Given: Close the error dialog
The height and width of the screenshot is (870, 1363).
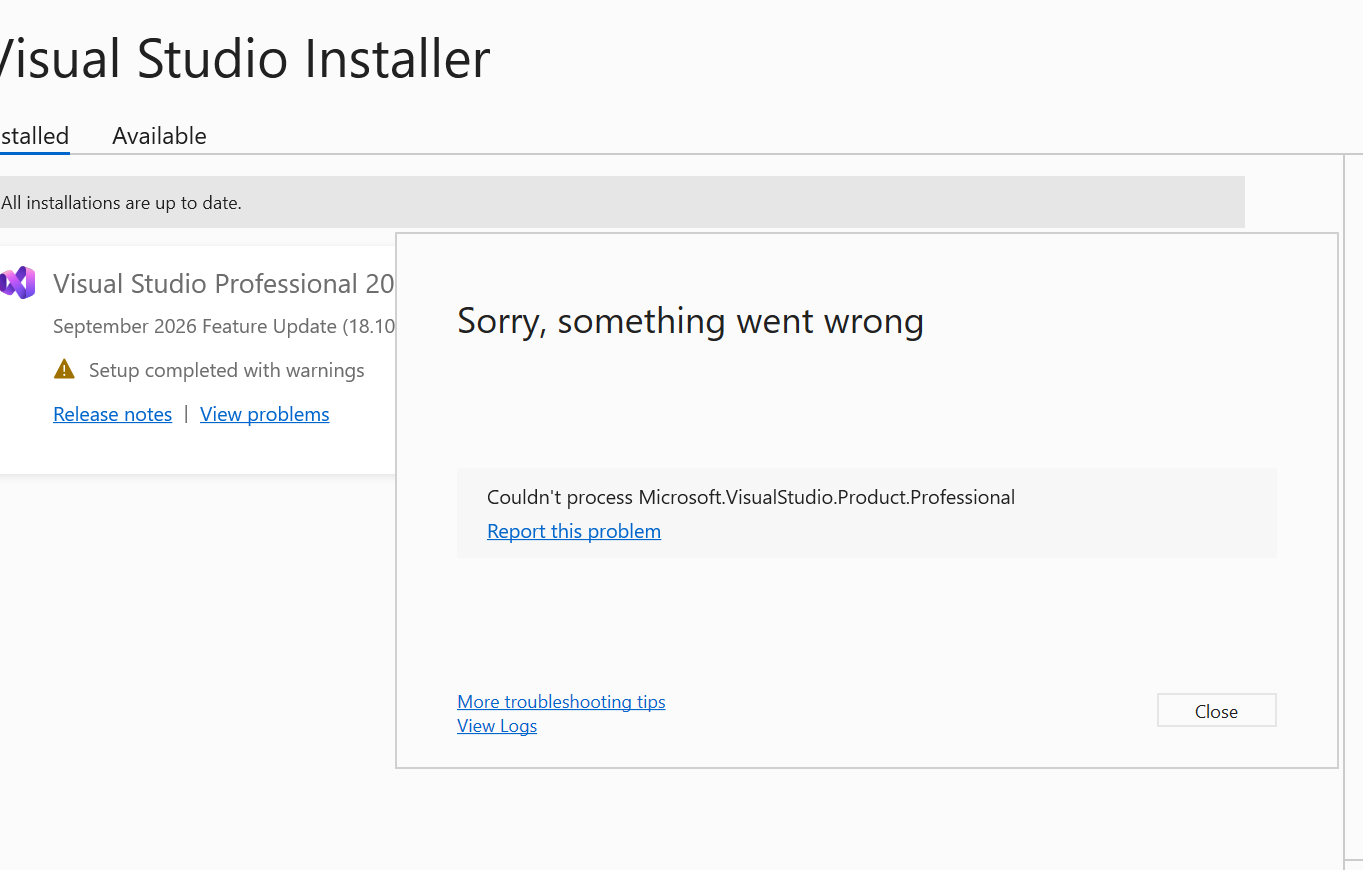Looking at the screenshot, I should (1216, 711).
